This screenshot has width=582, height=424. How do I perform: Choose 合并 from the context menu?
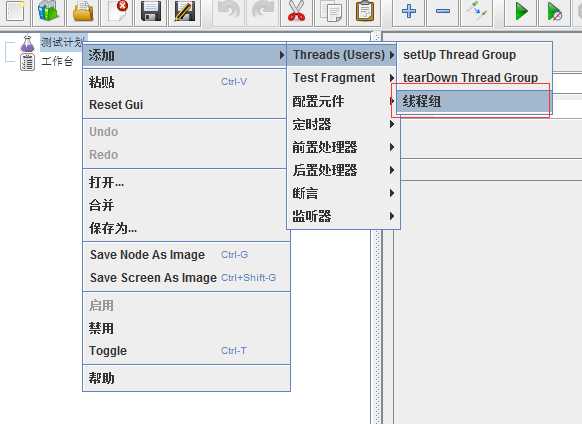point(184,205)
